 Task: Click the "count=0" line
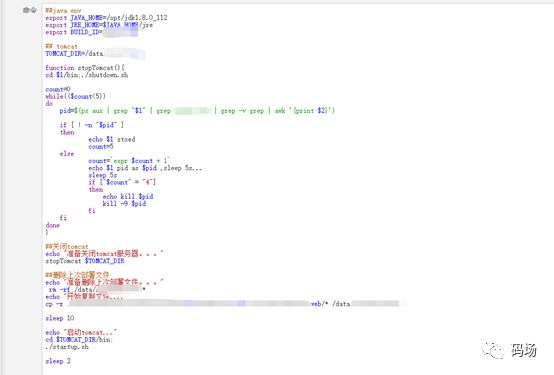[58, 89]
